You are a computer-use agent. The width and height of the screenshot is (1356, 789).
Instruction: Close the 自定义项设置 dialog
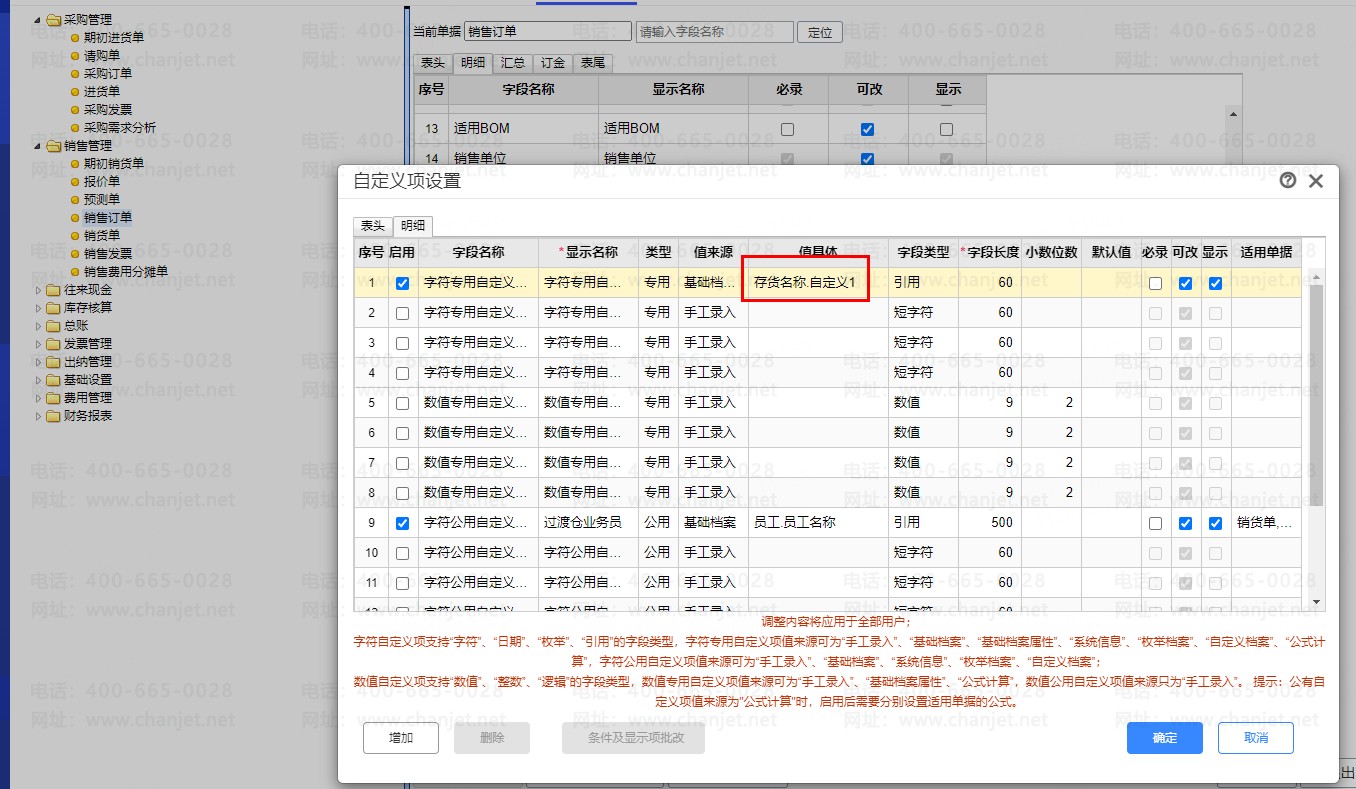[x=1316, y=181]
